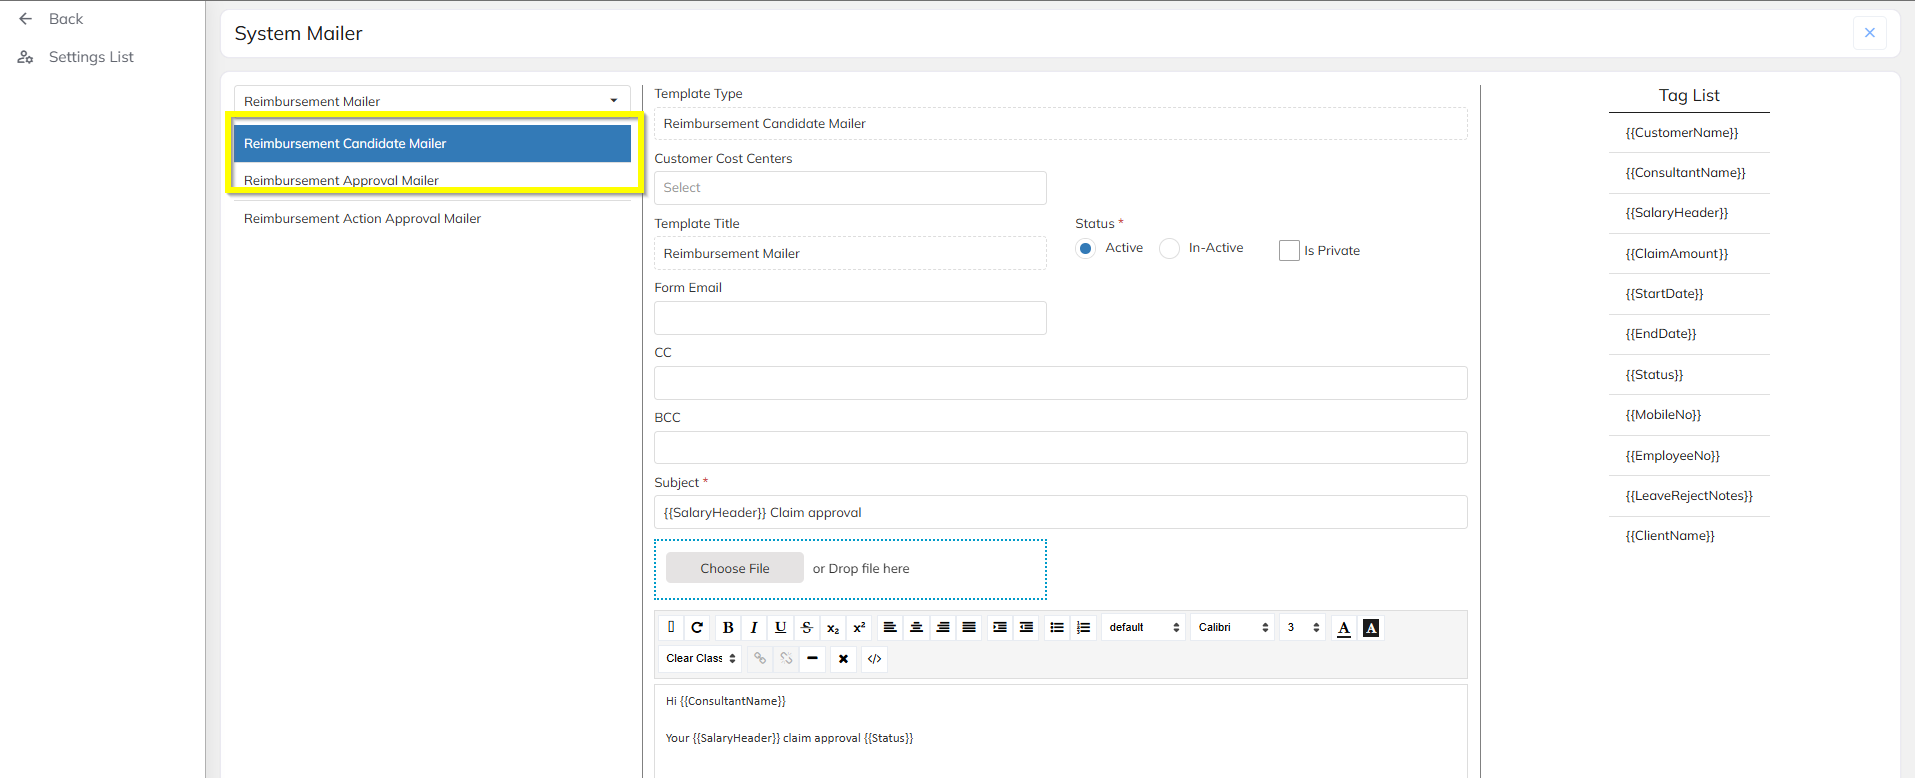Go Back using the sidebar link
Screen dimensions: 1915x778
tap(65, 19)
